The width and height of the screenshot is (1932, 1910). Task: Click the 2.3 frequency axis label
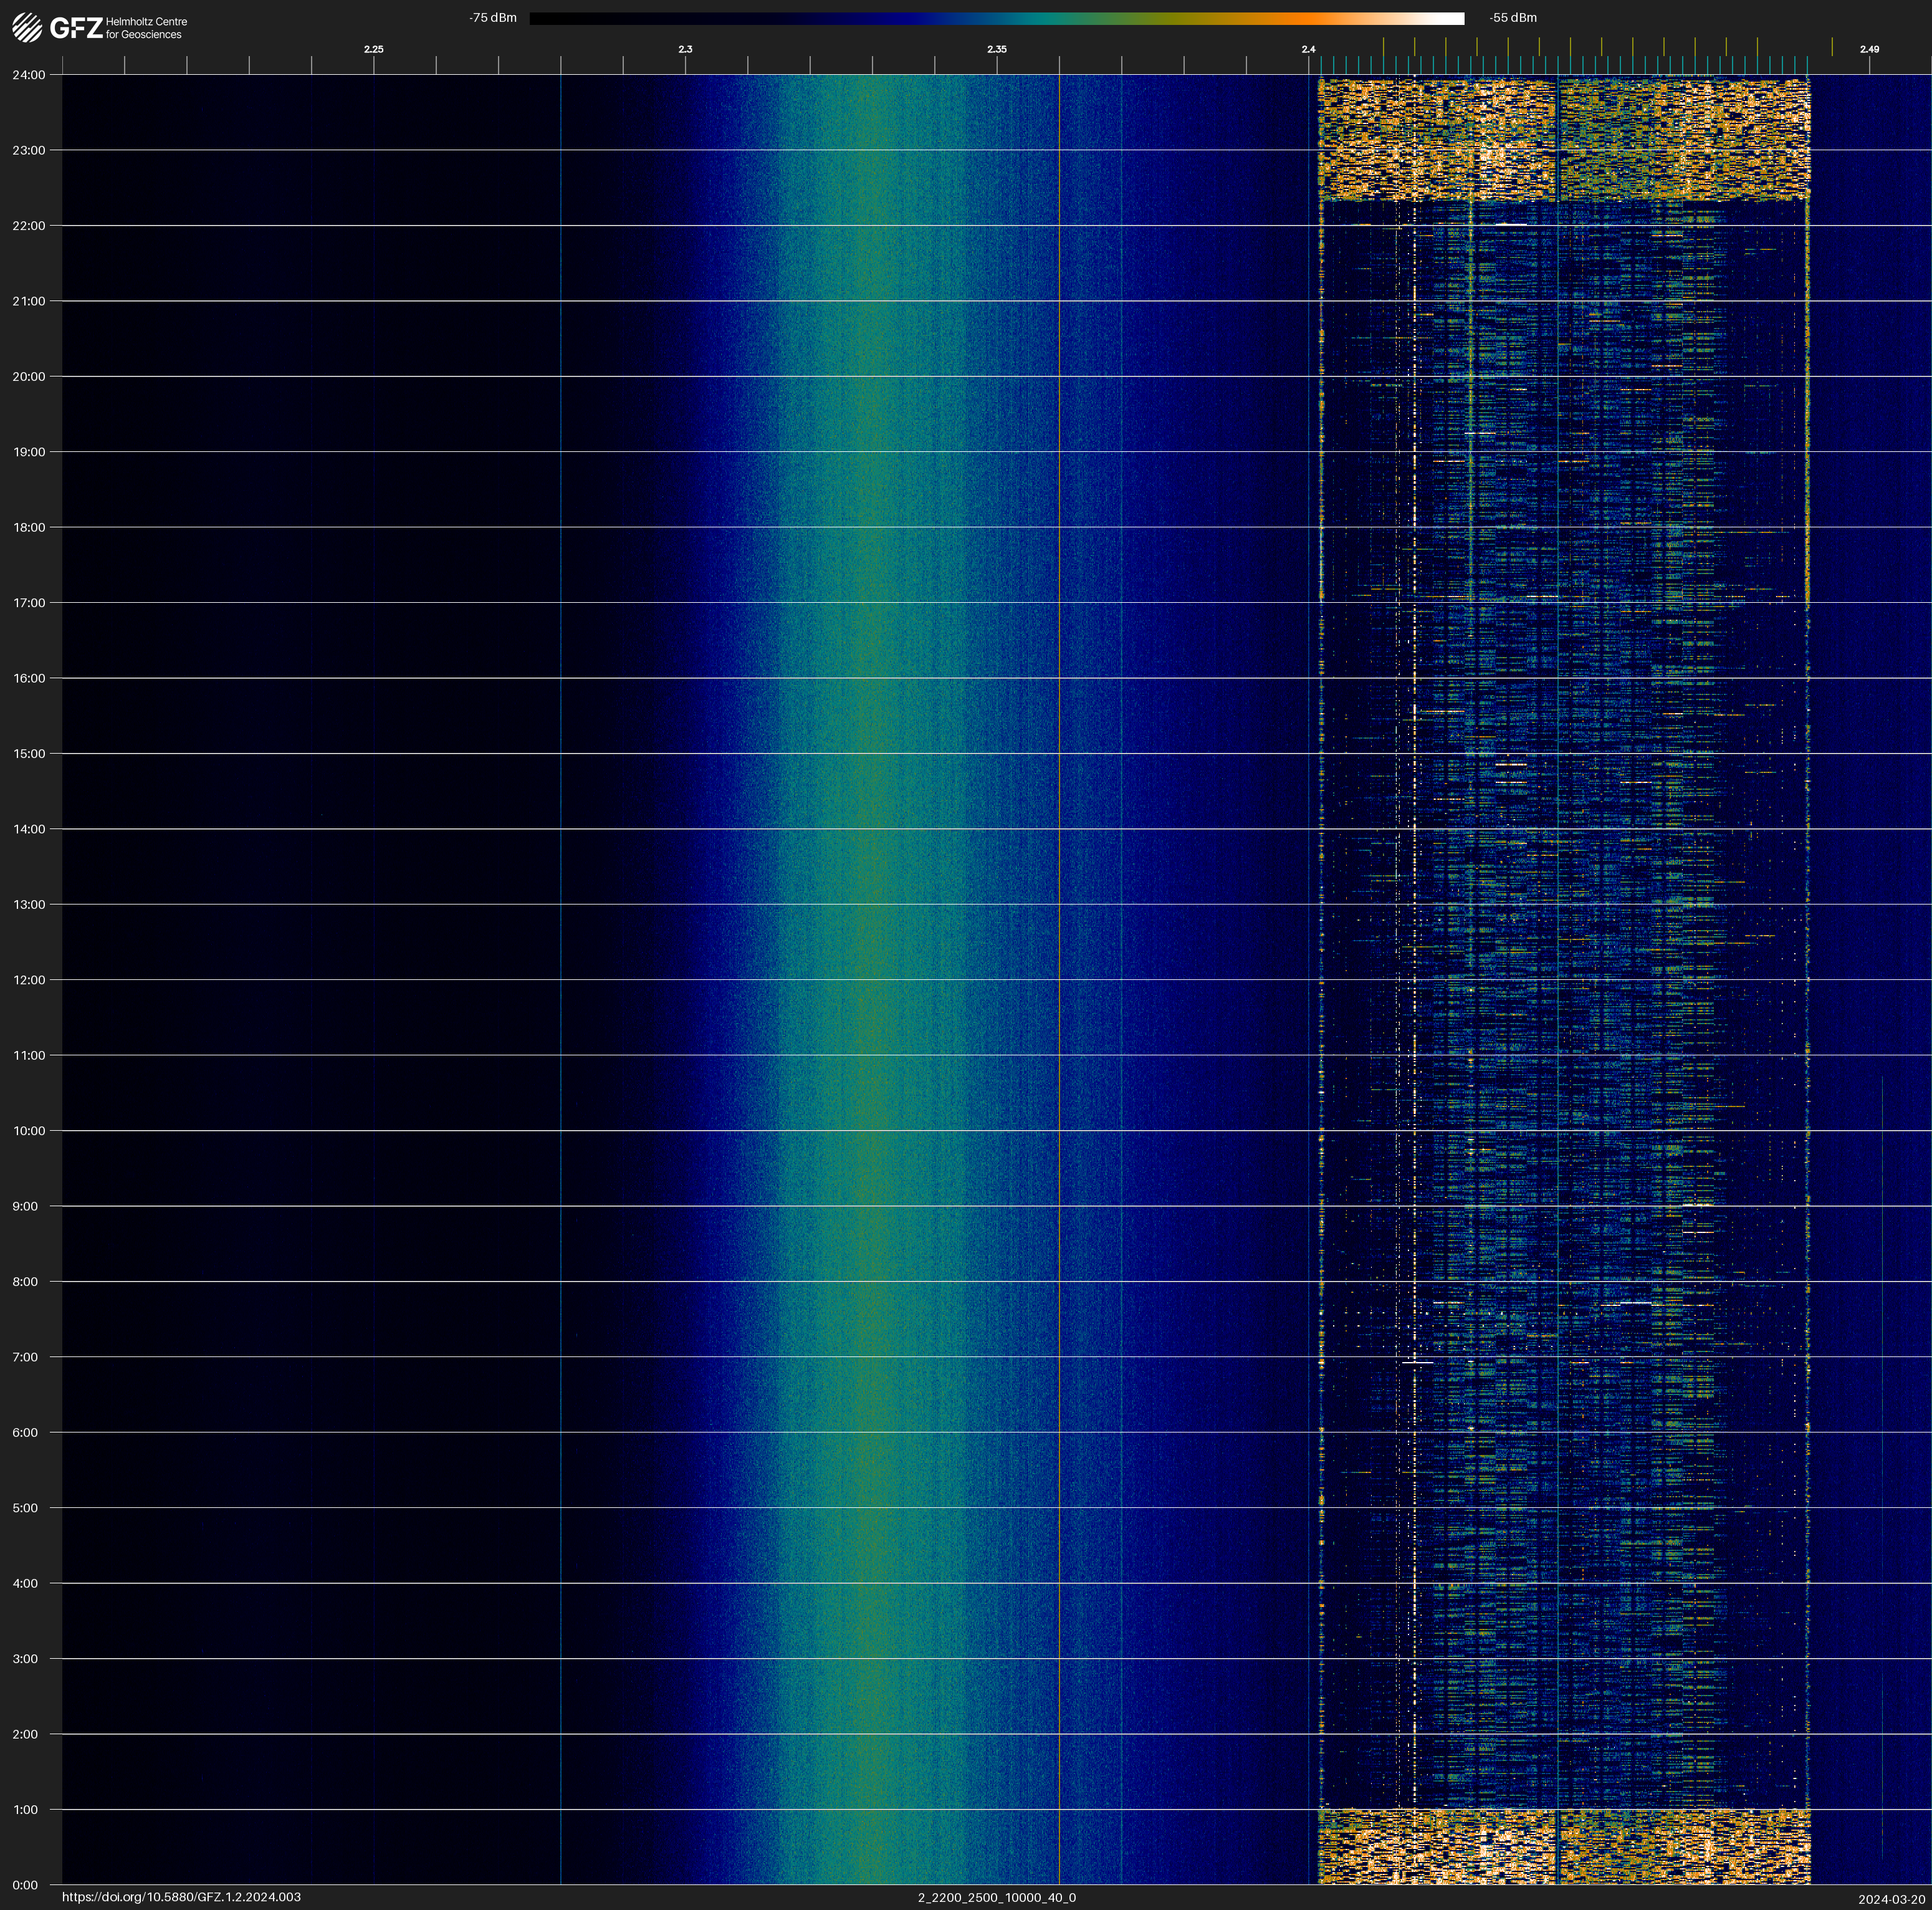point(685,49)
